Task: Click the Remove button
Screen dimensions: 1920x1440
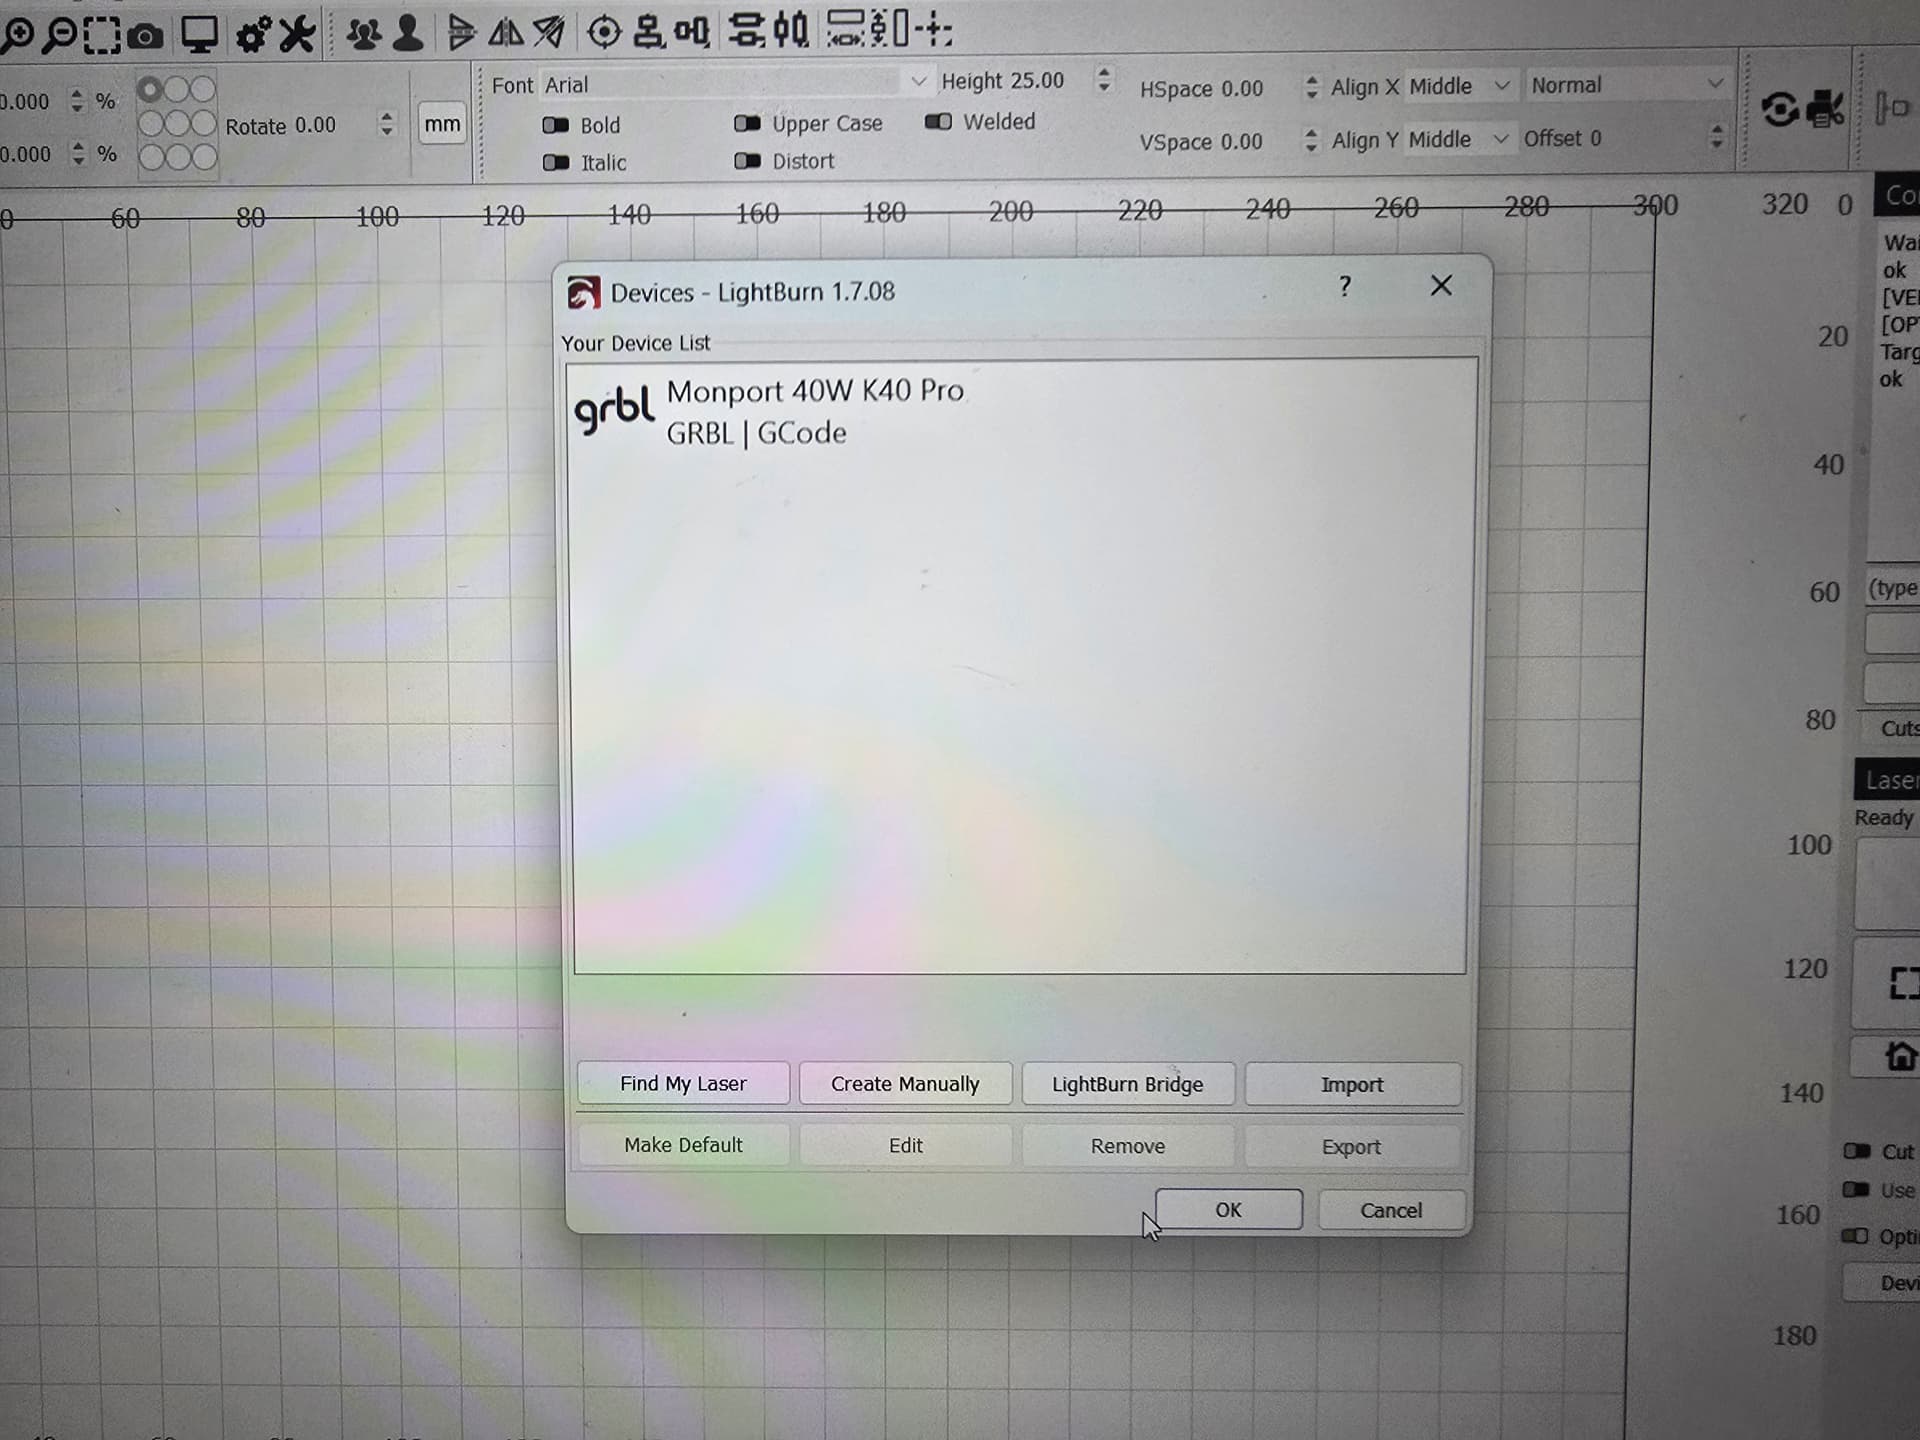Action: pyautogui.click(x=1128, y=1147)
